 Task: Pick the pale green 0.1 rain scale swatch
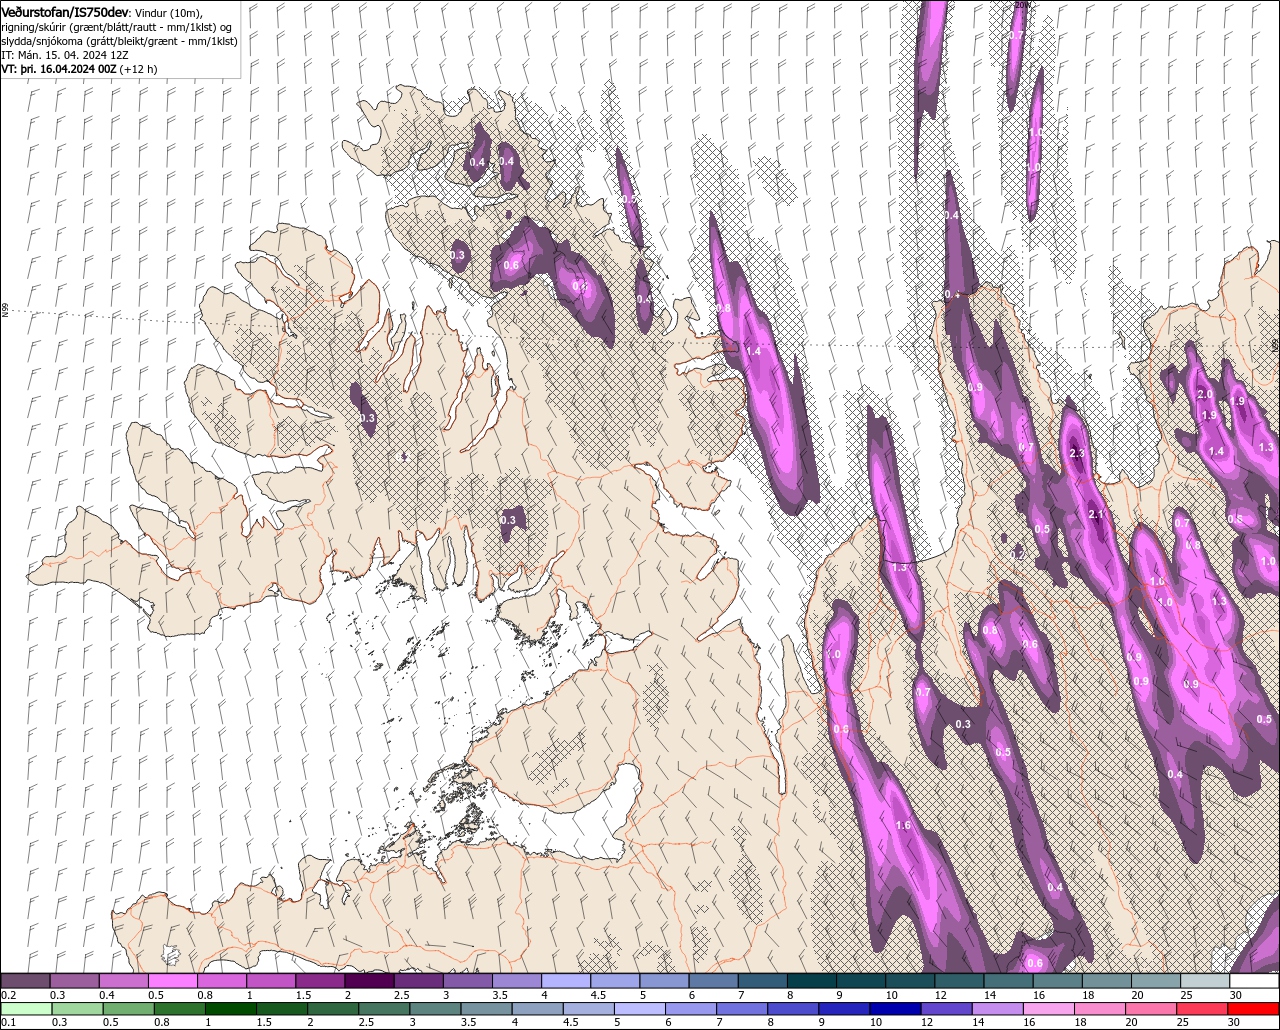(25, 1008)
